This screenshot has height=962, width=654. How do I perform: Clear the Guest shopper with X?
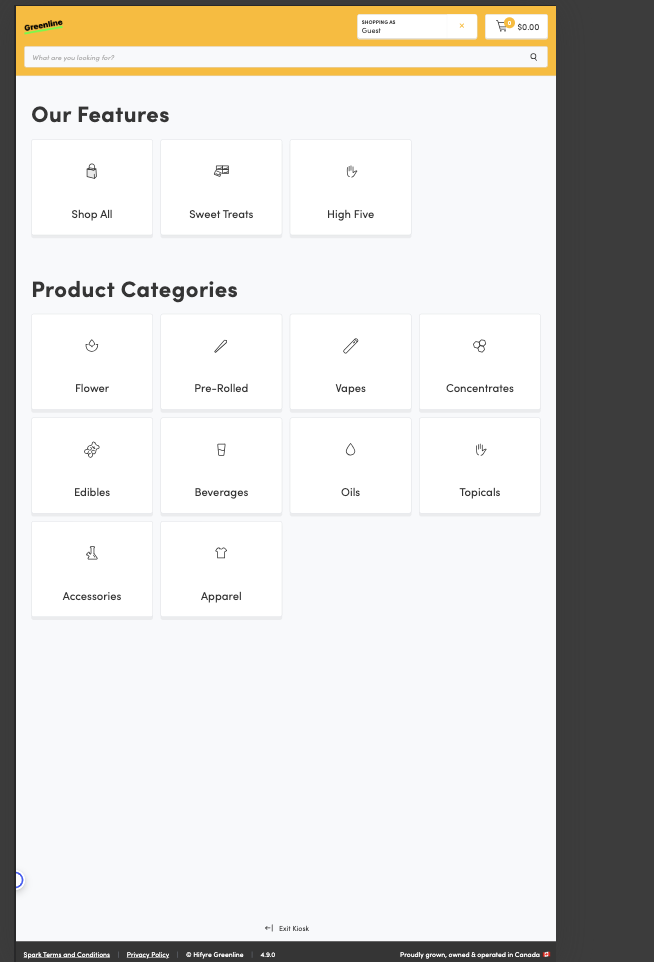[461, 26]
